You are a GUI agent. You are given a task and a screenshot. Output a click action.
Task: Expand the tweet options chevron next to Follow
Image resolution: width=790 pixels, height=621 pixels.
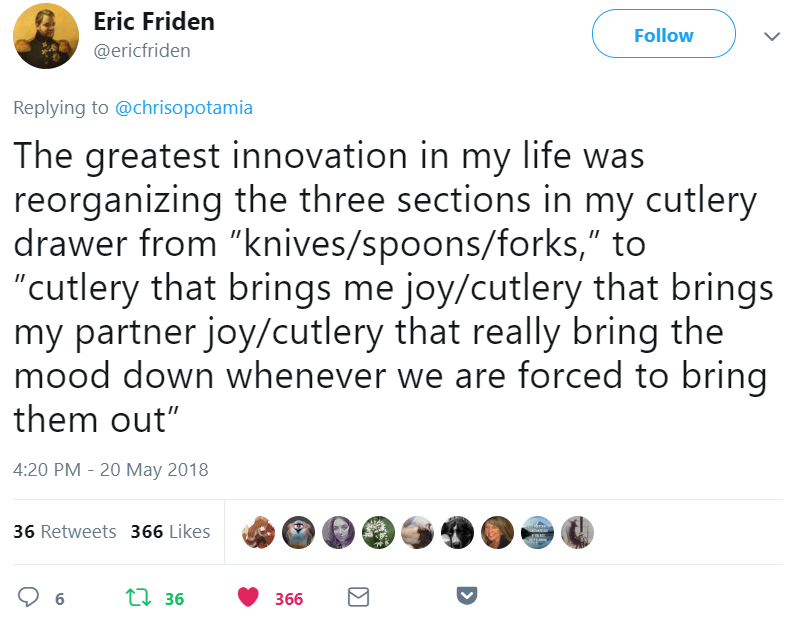pyautogui.click(x=772, y=36)
